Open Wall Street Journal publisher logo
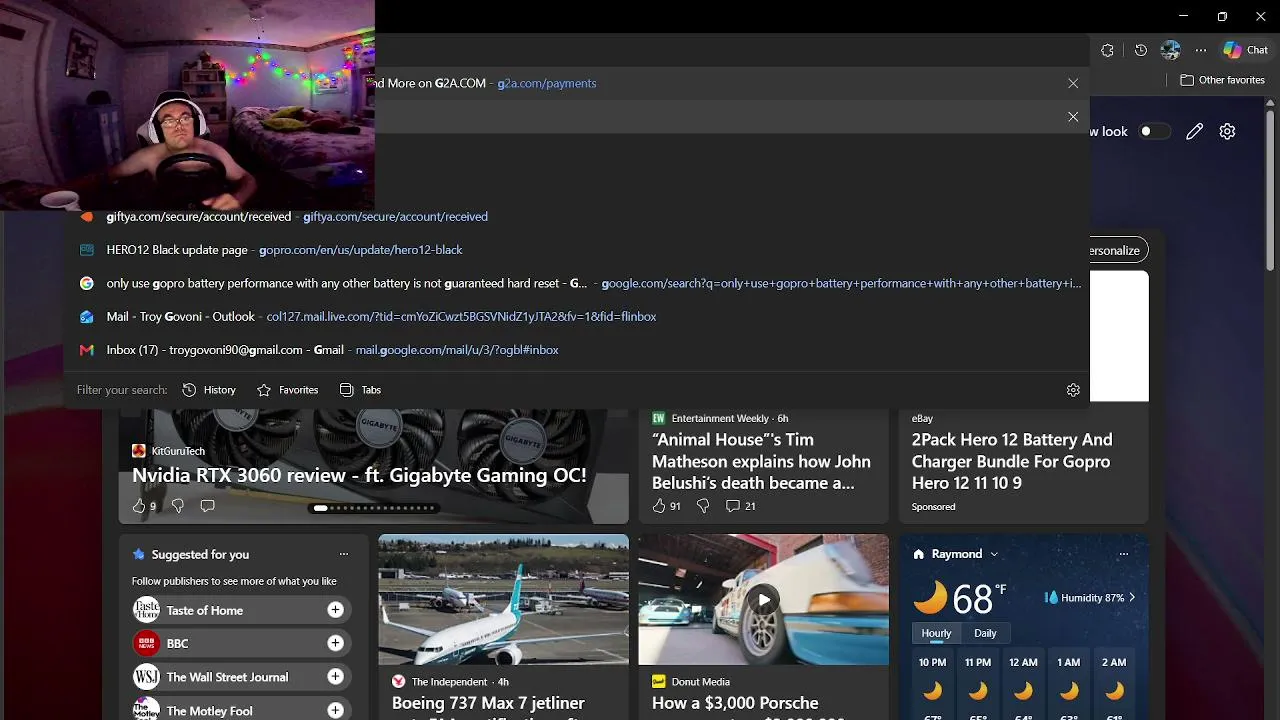 146,677
